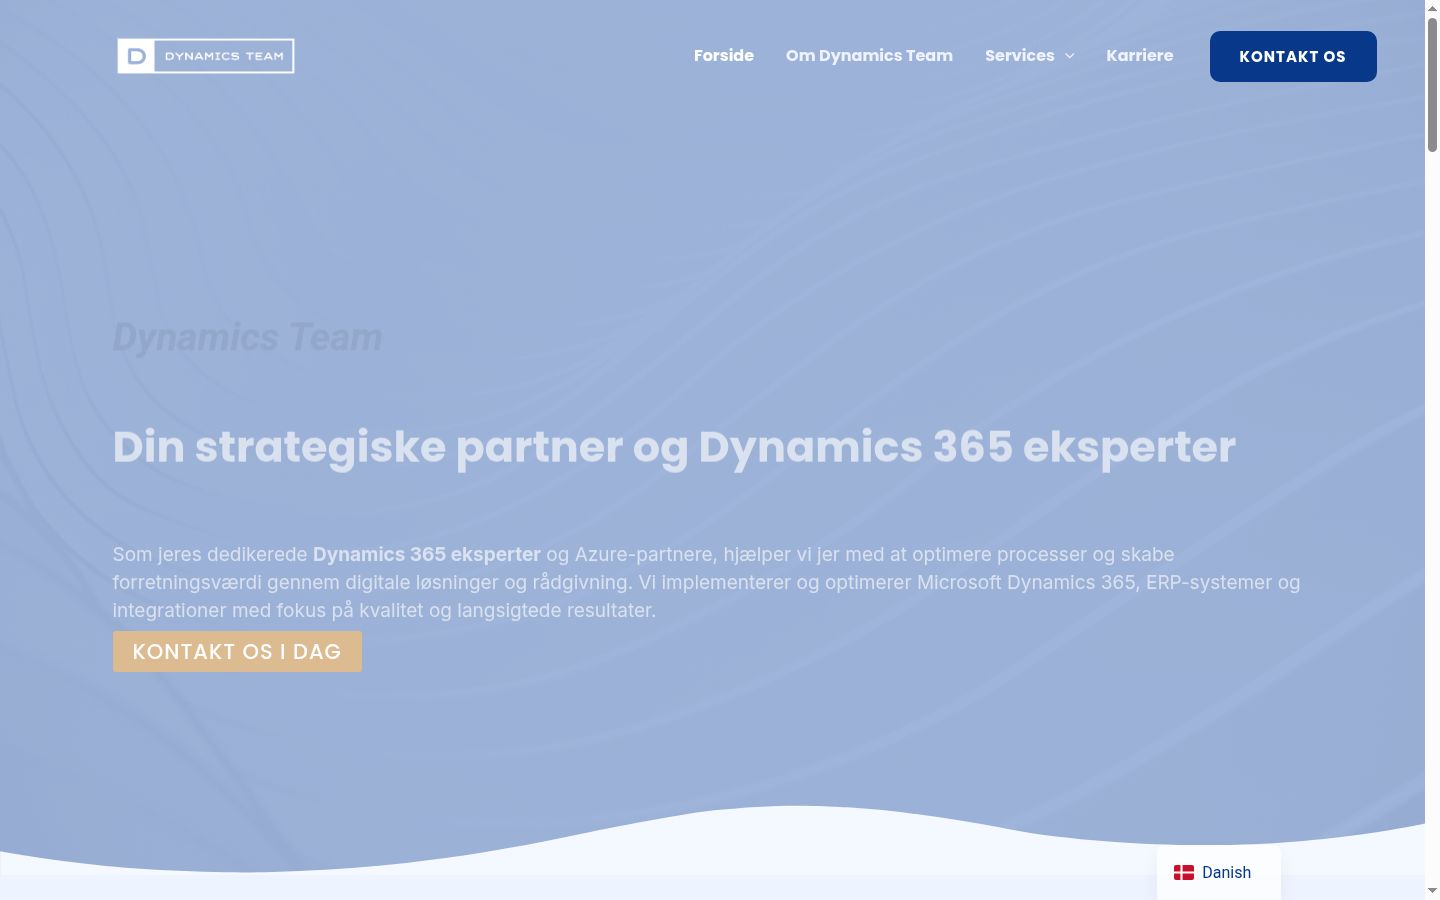The width and height of the screenshot is (1440, 900).
Task: Open the Services menu item
Action: [x=1019, y=56]
